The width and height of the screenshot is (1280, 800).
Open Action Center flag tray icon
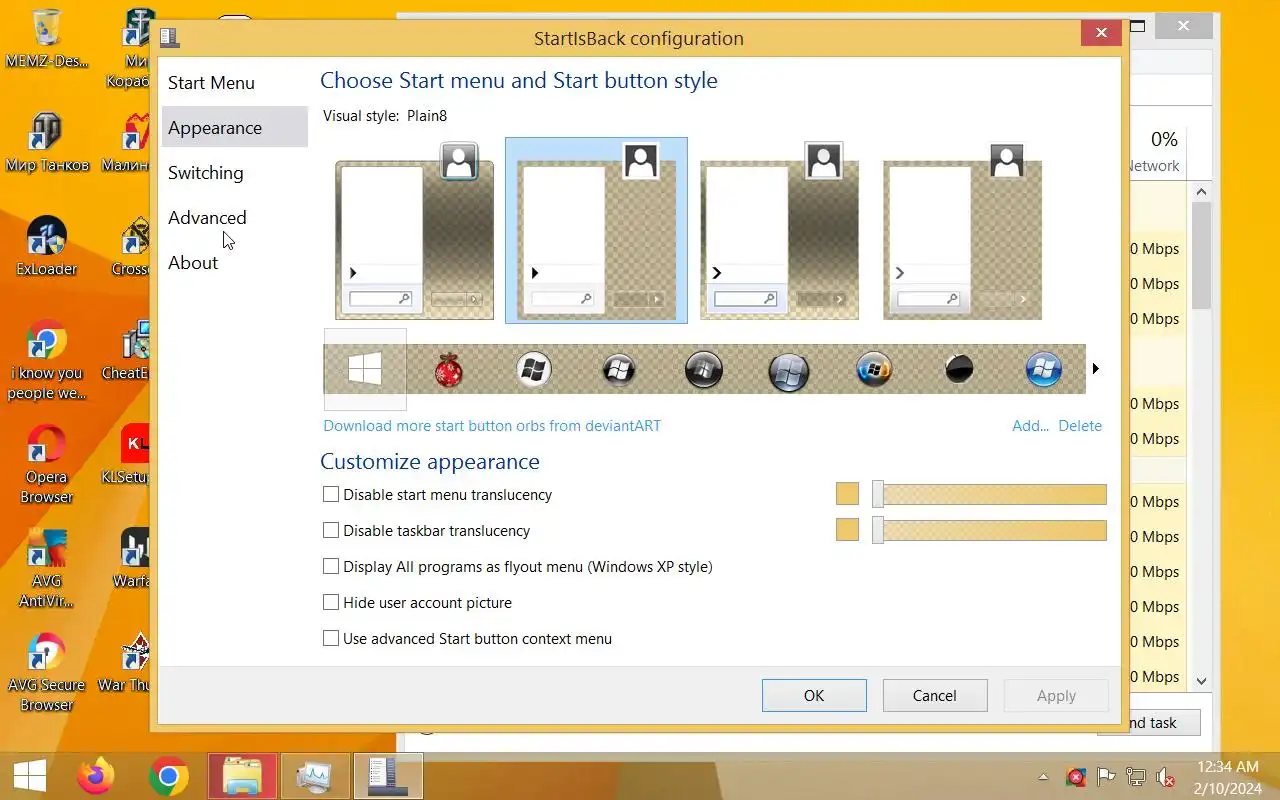(x=1106, y=777)
